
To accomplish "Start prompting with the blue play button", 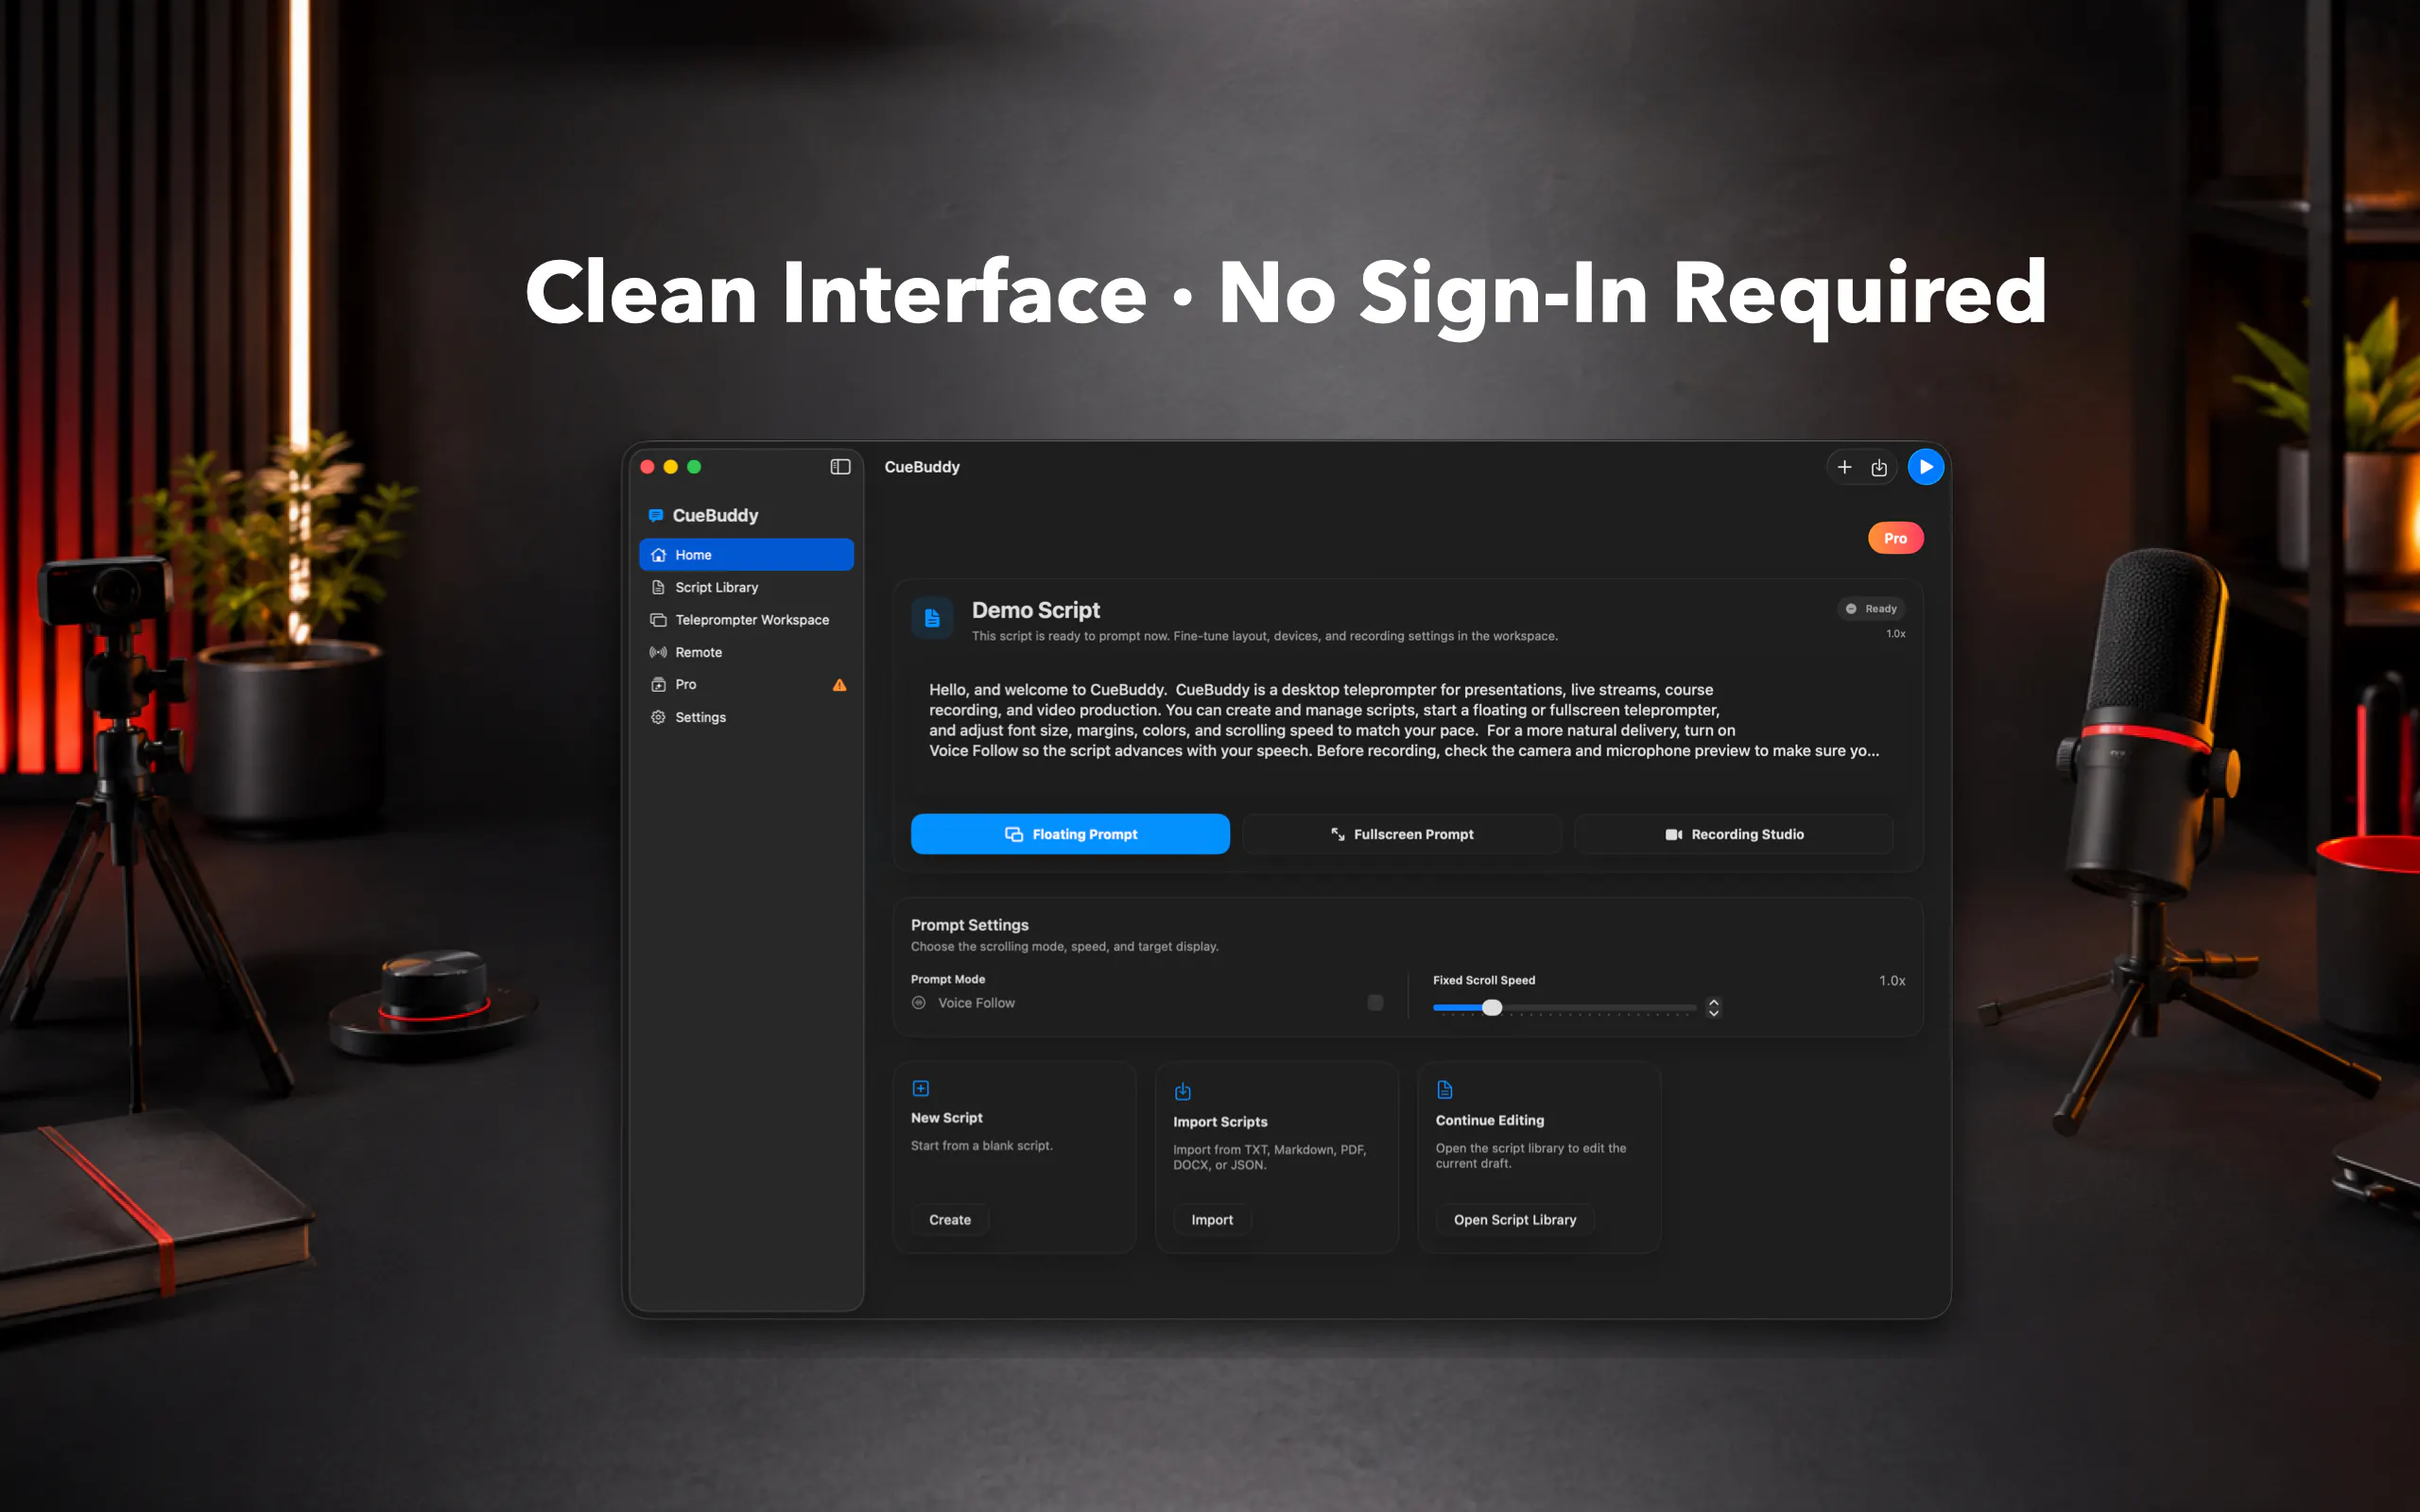I will tap(1926, 467).
